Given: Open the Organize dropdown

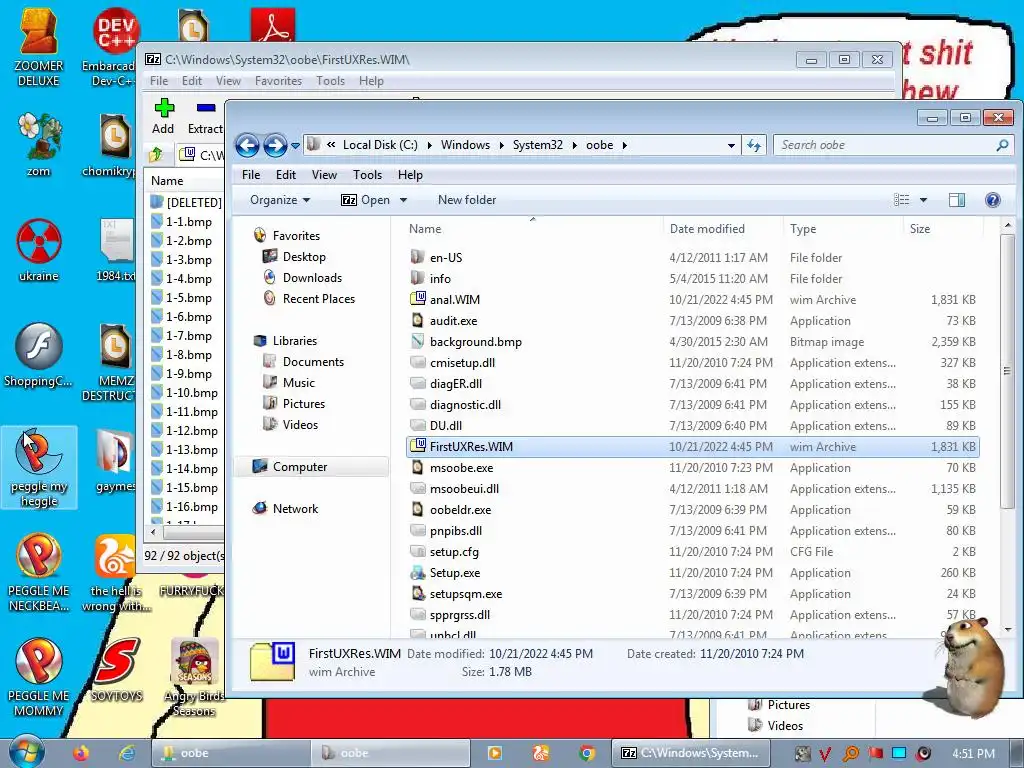Looking at the screenshot, I should (x=280, y=200).
